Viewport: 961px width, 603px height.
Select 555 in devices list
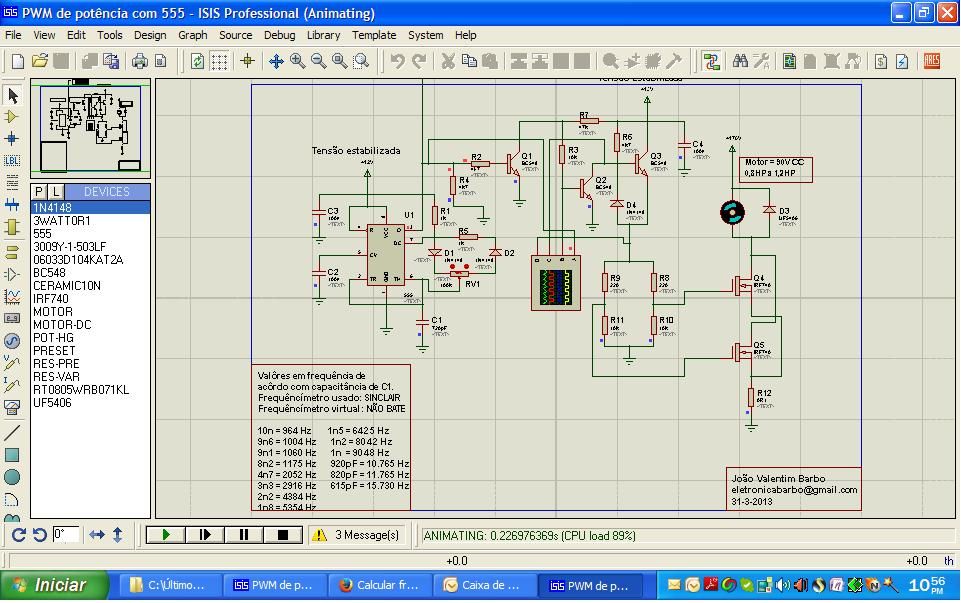point(90,233)
